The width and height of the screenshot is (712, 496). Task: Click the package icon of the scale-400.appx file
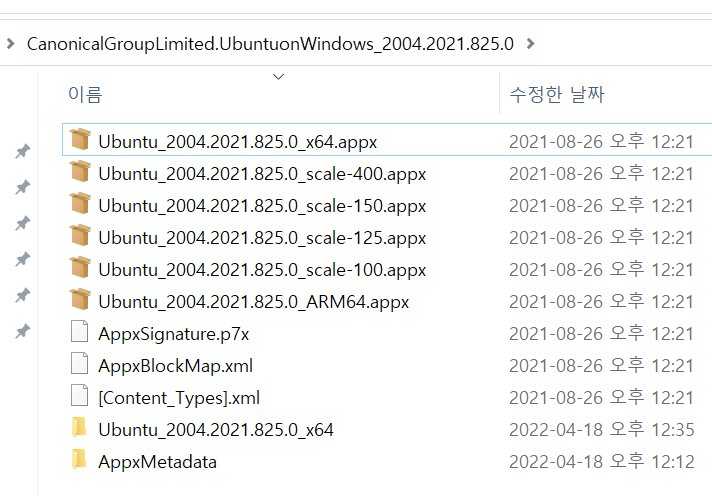(80, 171)
